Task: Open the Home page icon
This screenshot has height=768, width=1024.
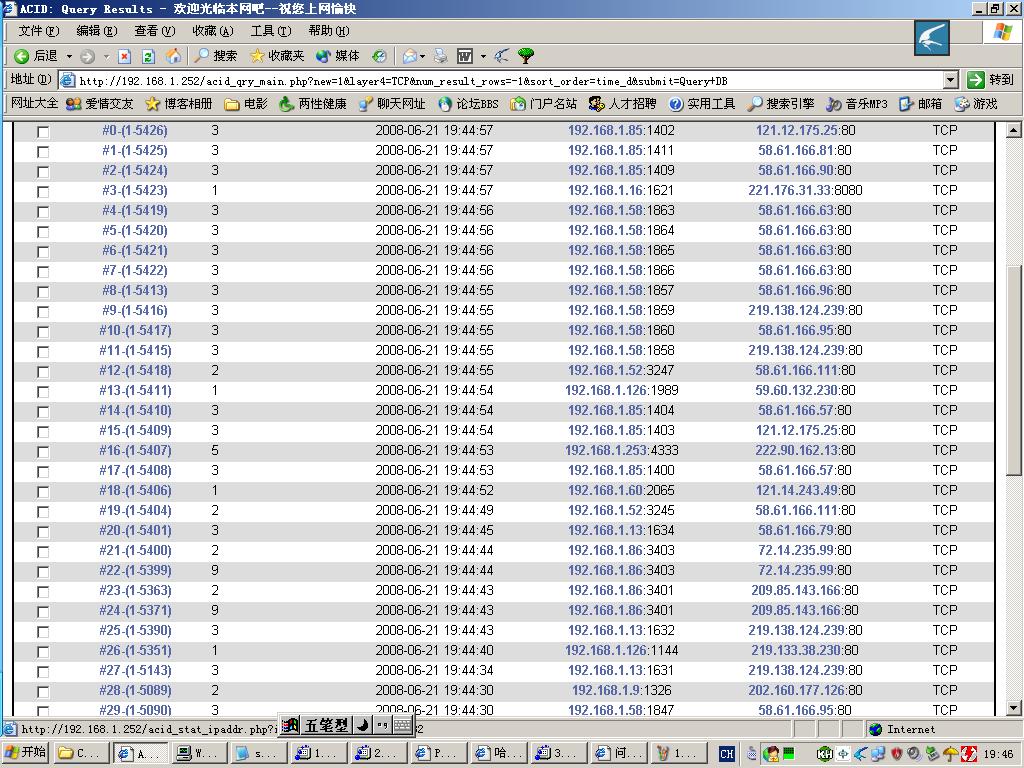Action: 173,57
